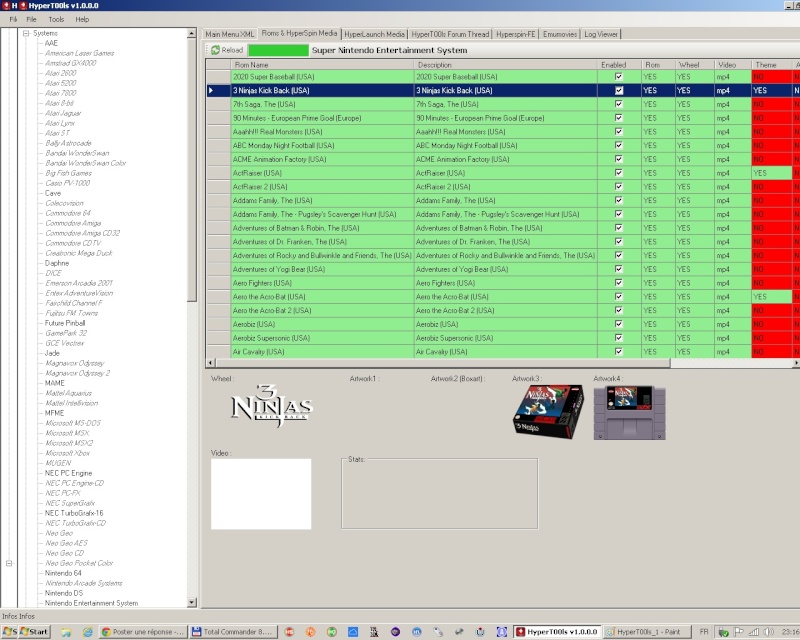Toggle Enabled checkbox for 3 Ninjas Kick Back
This screenshot has height=640, width=800.
coord(619,90)
